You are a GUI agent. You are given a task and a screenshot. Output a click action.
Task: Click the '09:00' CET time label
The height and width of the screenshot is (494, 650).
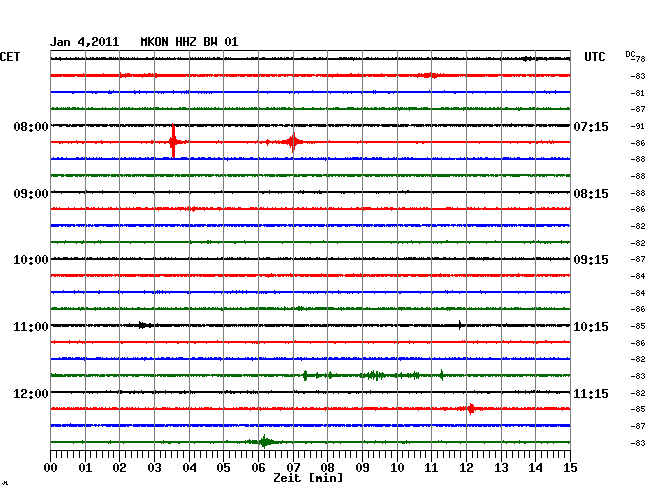(x=31, y=194)
